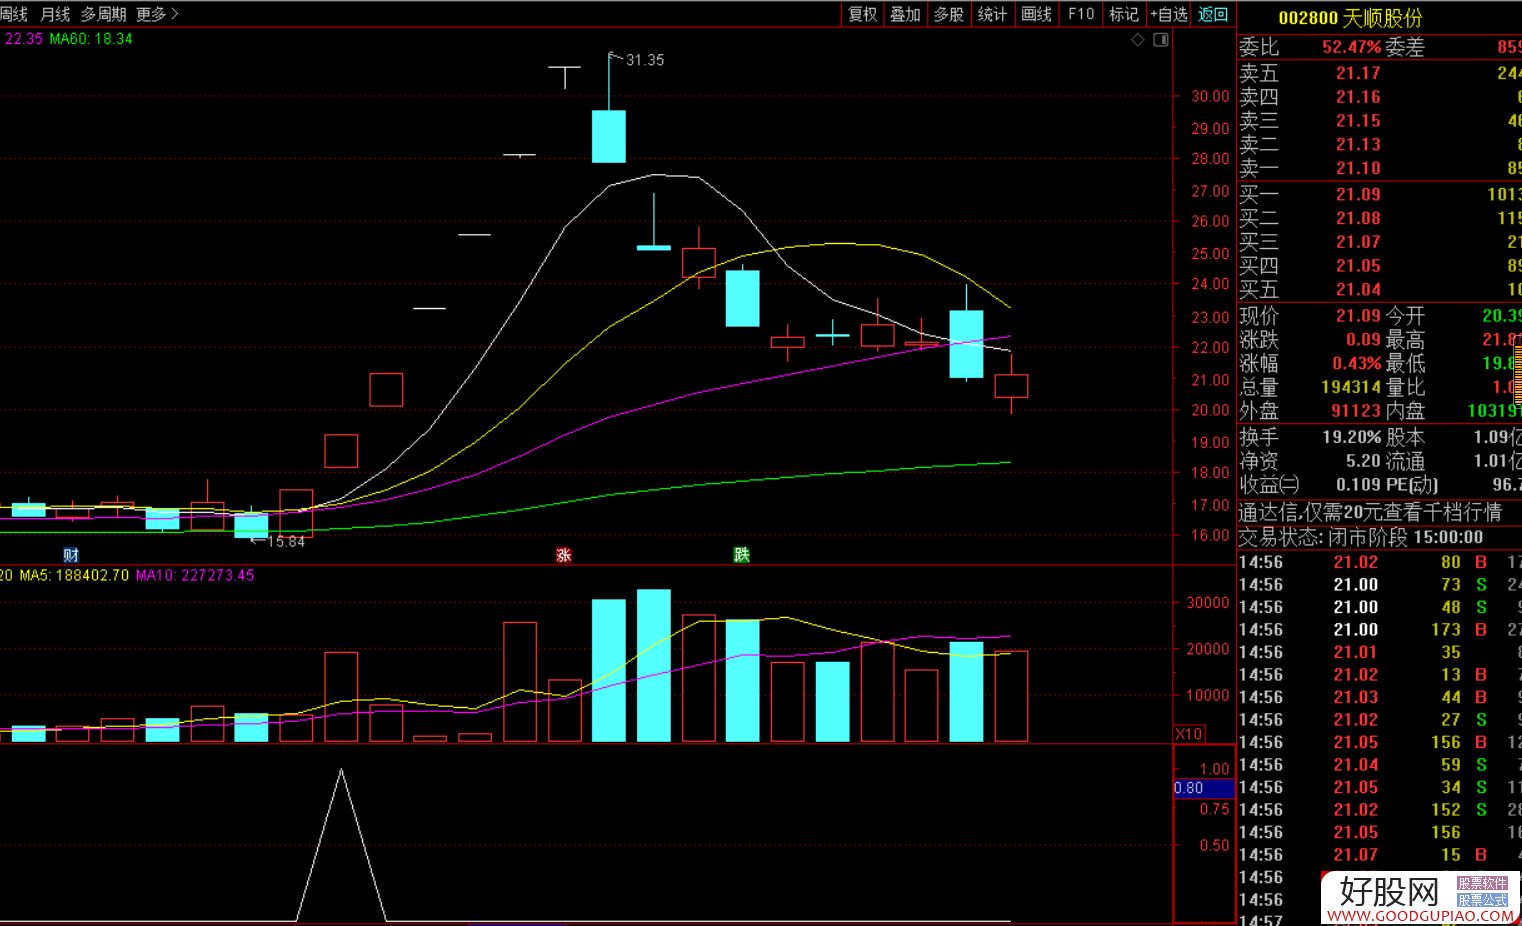
Task: Click the 涨幅 0.43% percent change
Action: click(1356, 364)
